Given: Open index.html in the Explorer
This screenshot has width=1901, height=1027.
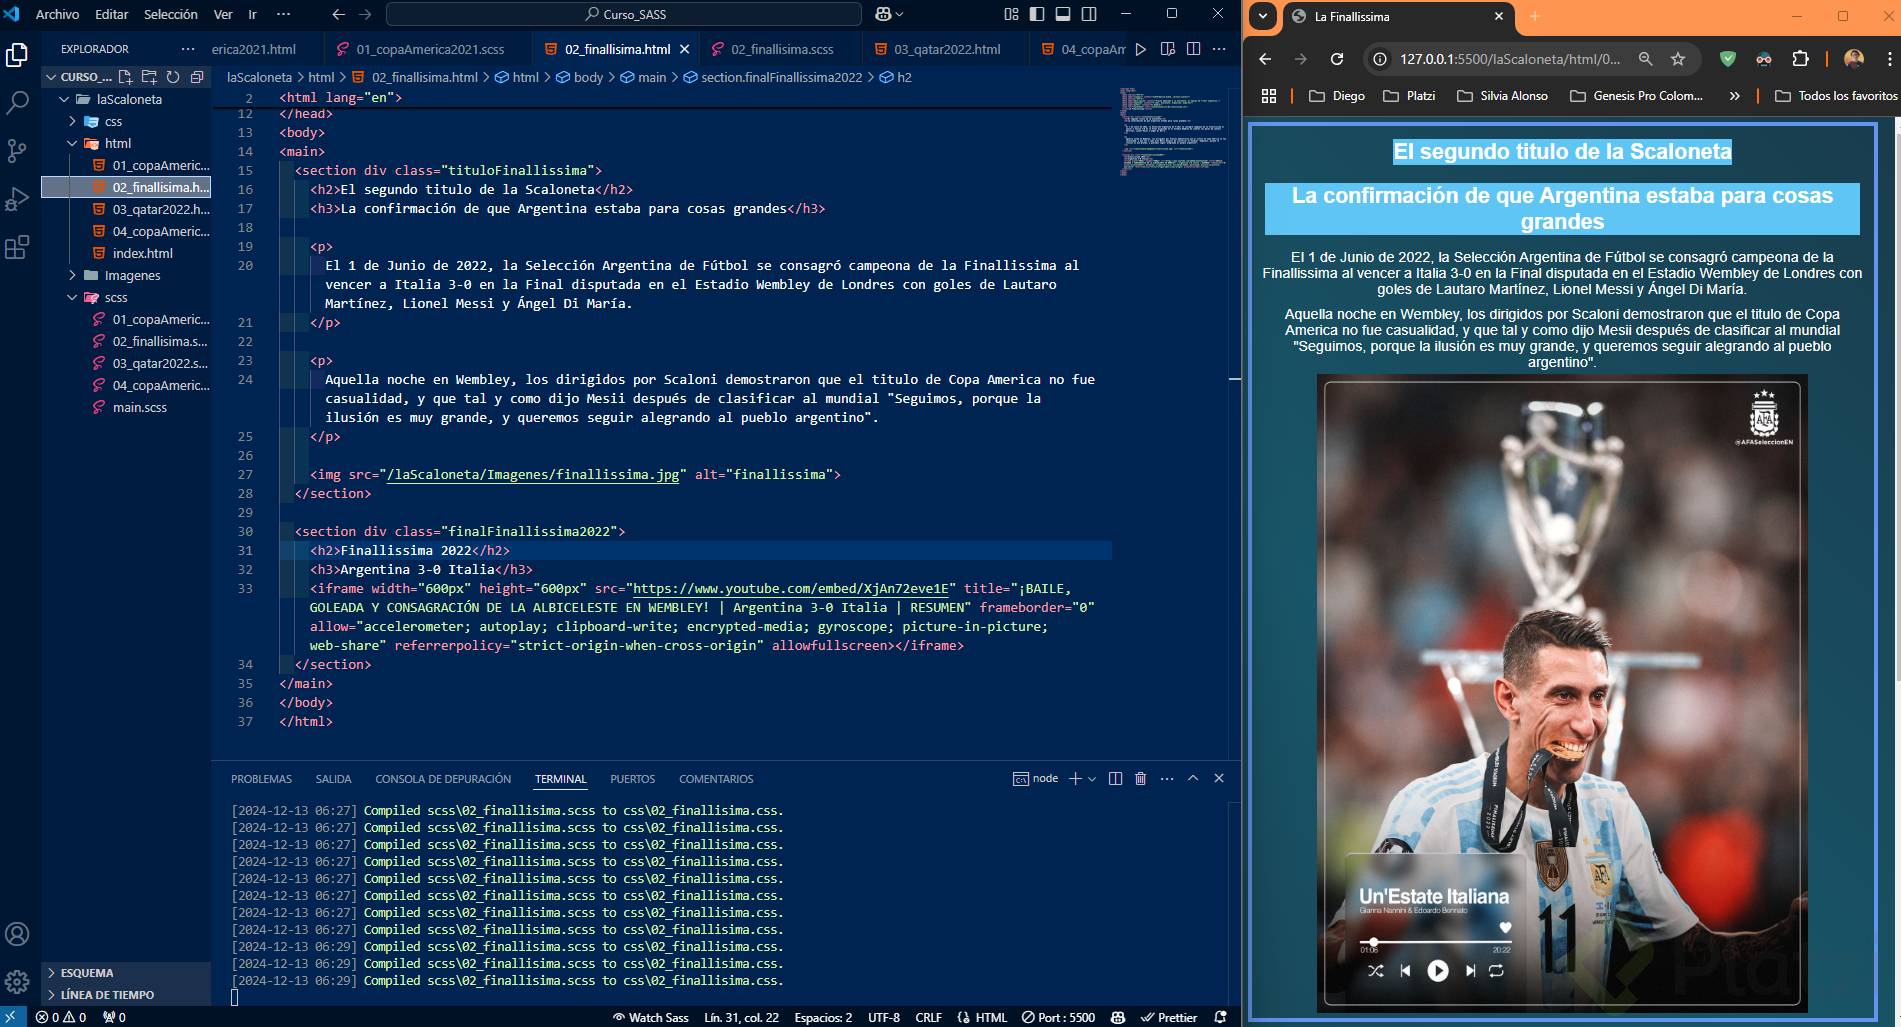Looking at the screenshot, I should coord(142,253).
